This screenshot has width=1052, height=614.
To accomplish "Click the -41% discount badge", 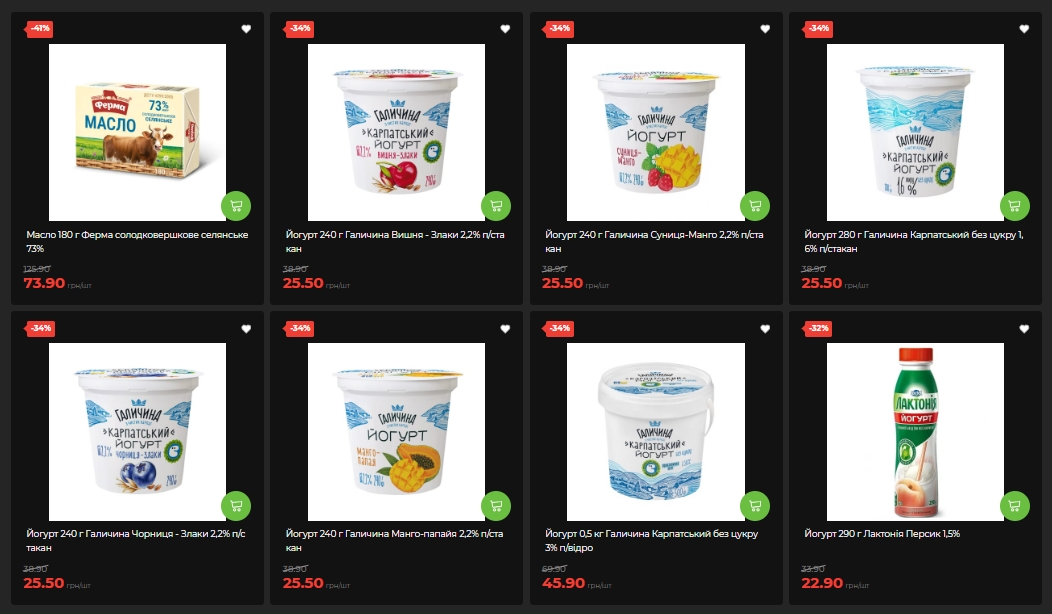I will tap(40, 29).
